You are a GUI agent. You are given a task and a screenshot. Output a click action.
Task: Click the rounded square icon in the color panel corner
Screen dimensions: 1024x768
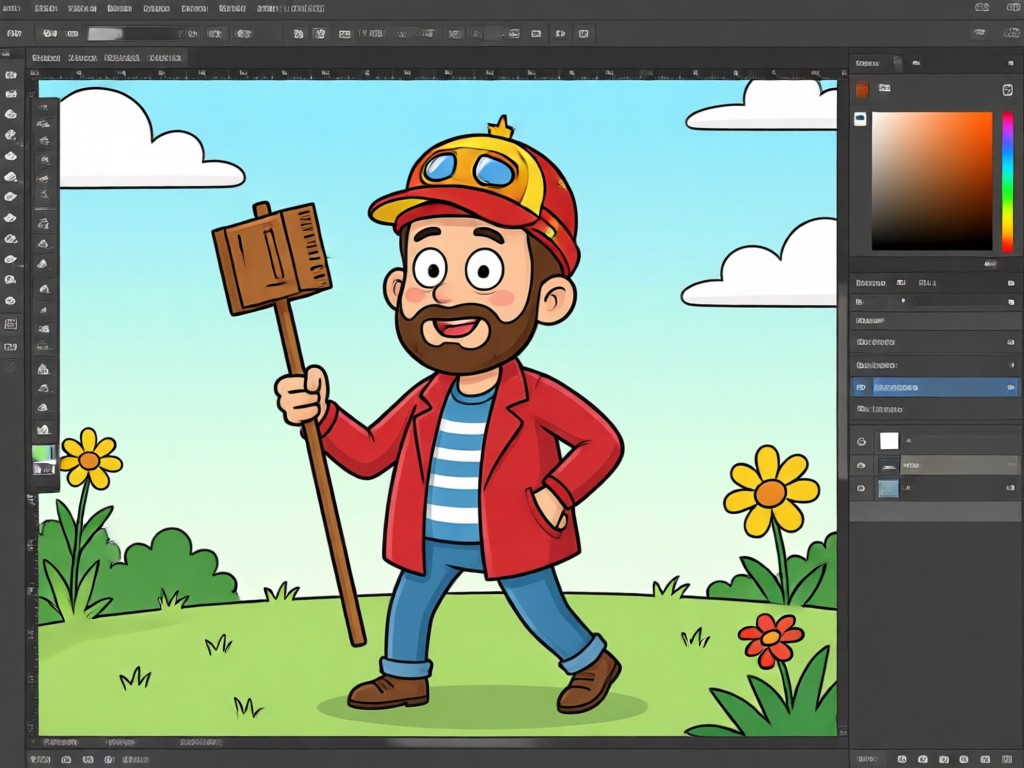[x=1008, y=89]
